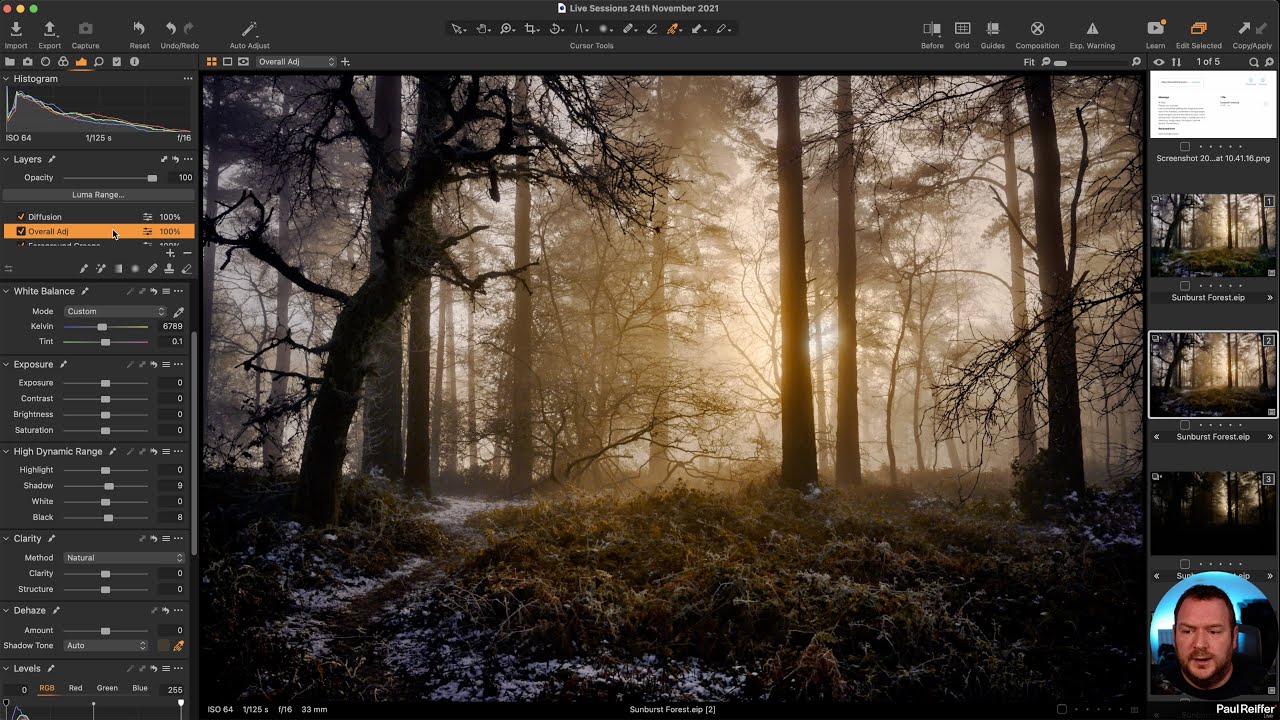Screen dimensions: 1280x720
Task: Open the Color tool tab (three circles)
Action: pyautogui.click(x=63, y=62)
